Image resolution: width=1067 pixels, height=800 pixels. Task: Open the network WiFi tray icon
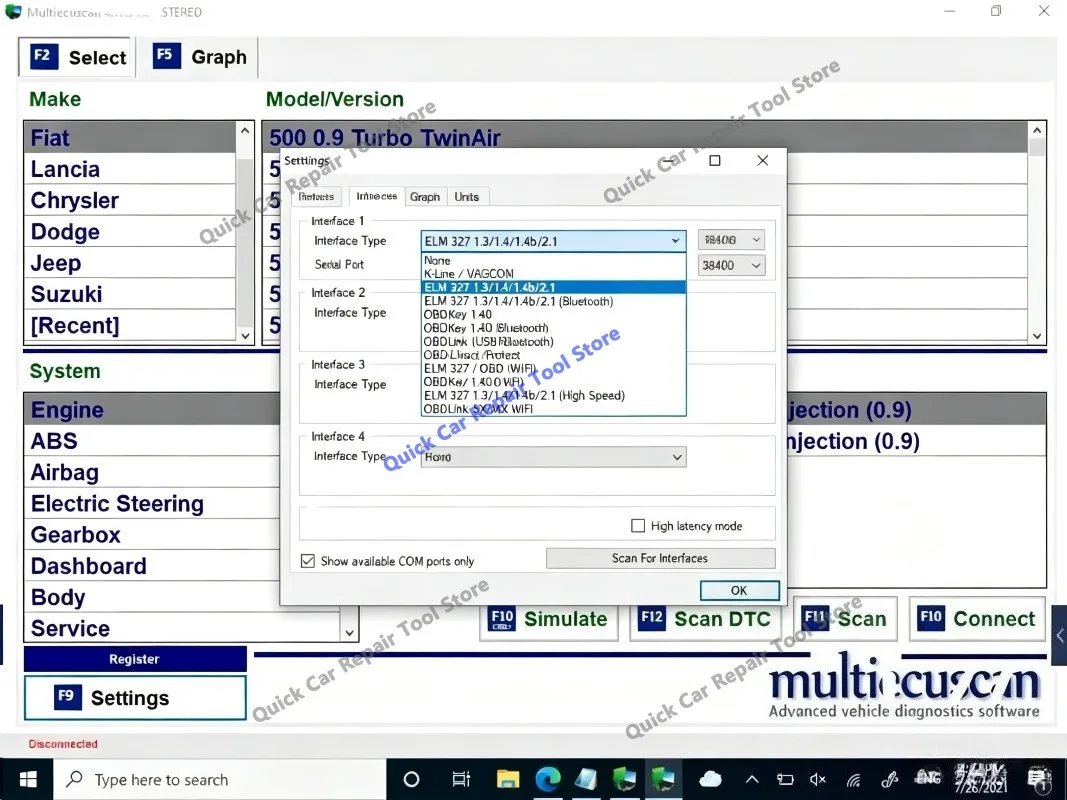click(x=853, y=780)
